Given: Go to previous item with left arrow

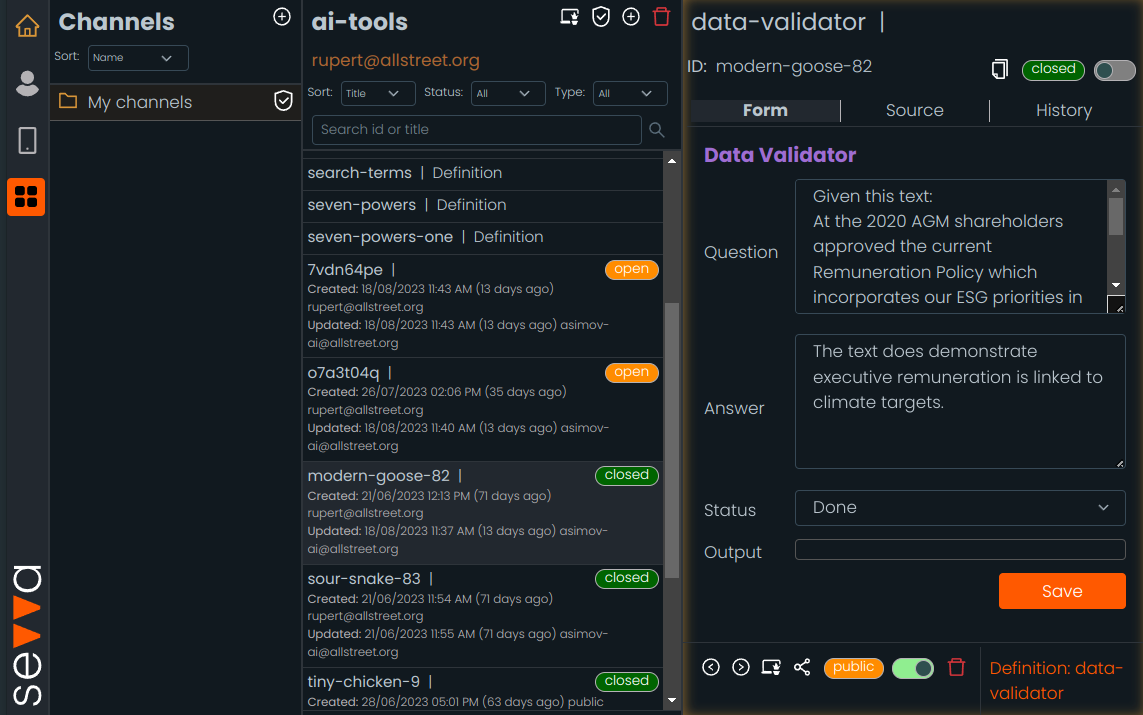Looking at the screenshot, I should (x=711, y=667).
